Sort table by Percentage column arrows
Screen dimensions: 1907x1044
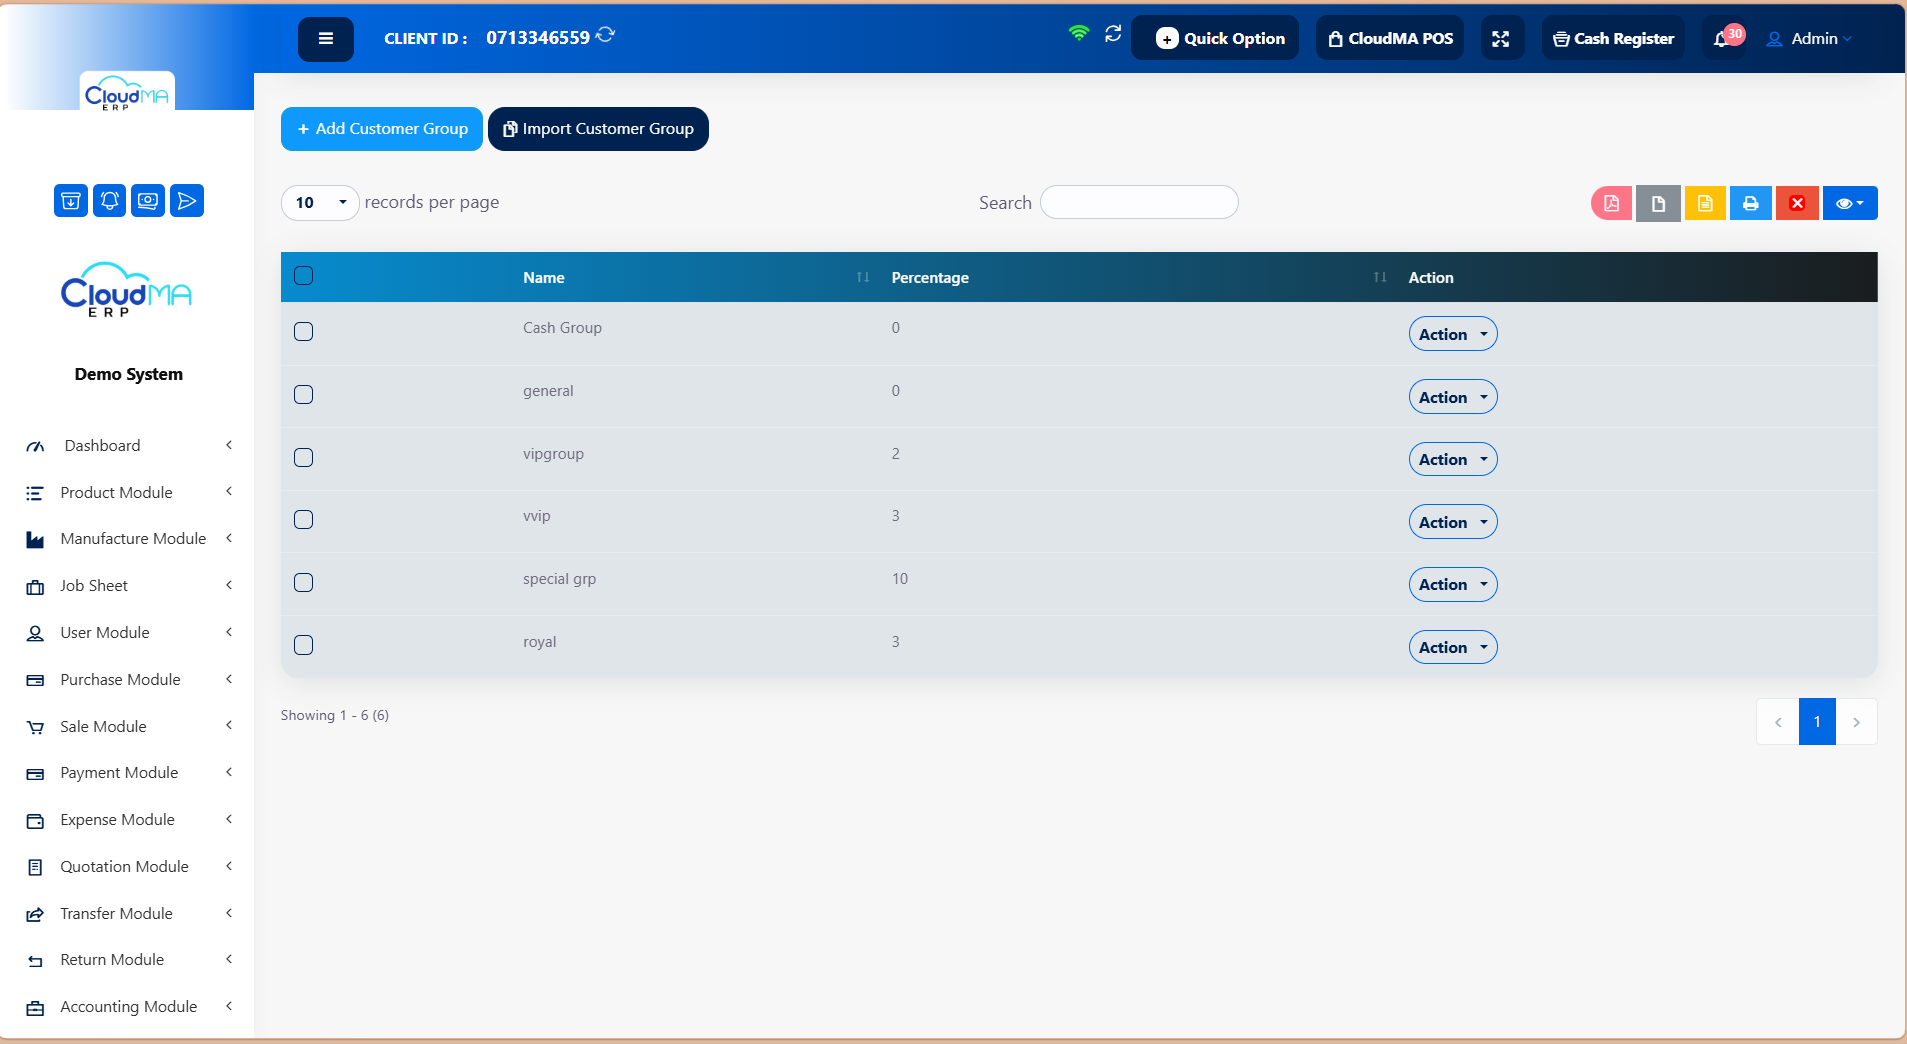[1380, 277]
